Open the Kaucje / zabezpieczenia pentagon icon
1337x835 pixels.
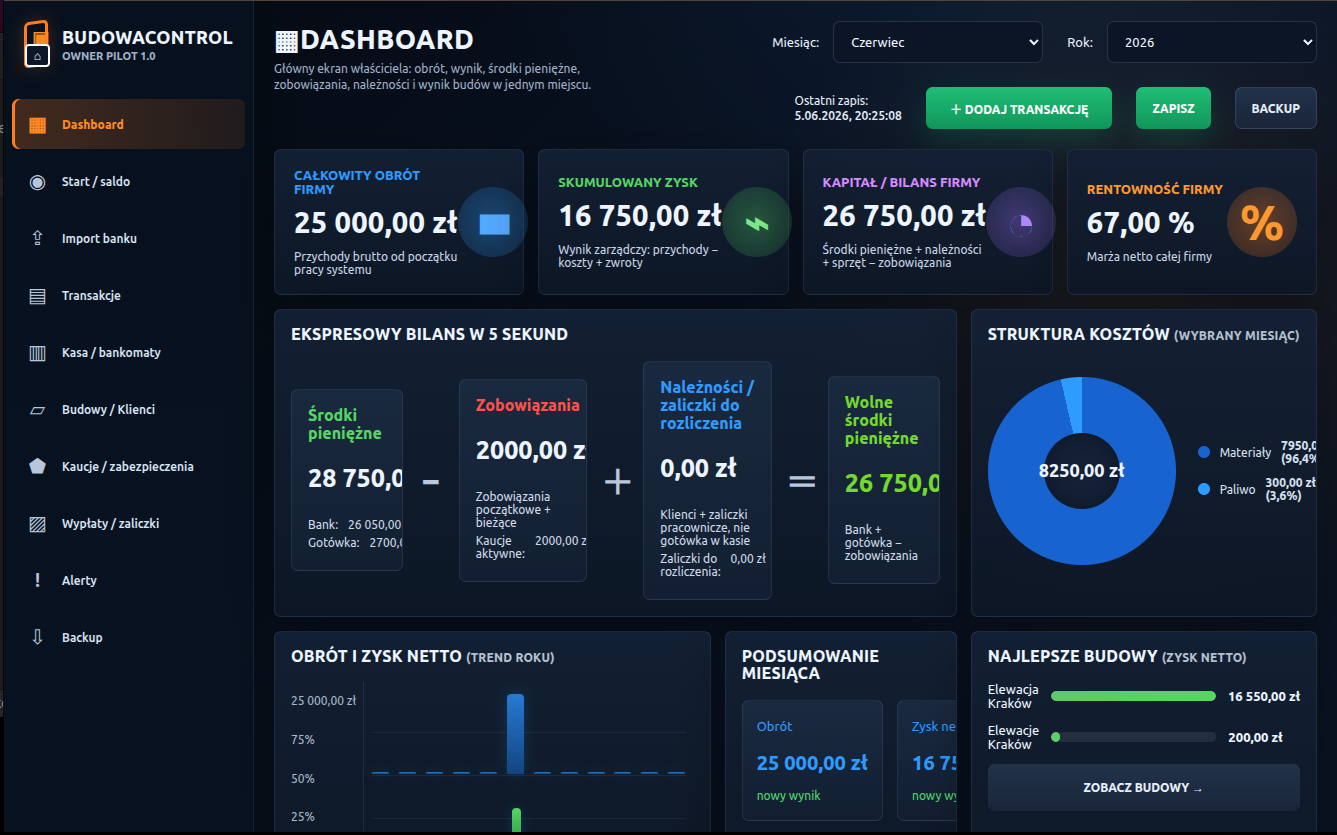click(37, 467)
